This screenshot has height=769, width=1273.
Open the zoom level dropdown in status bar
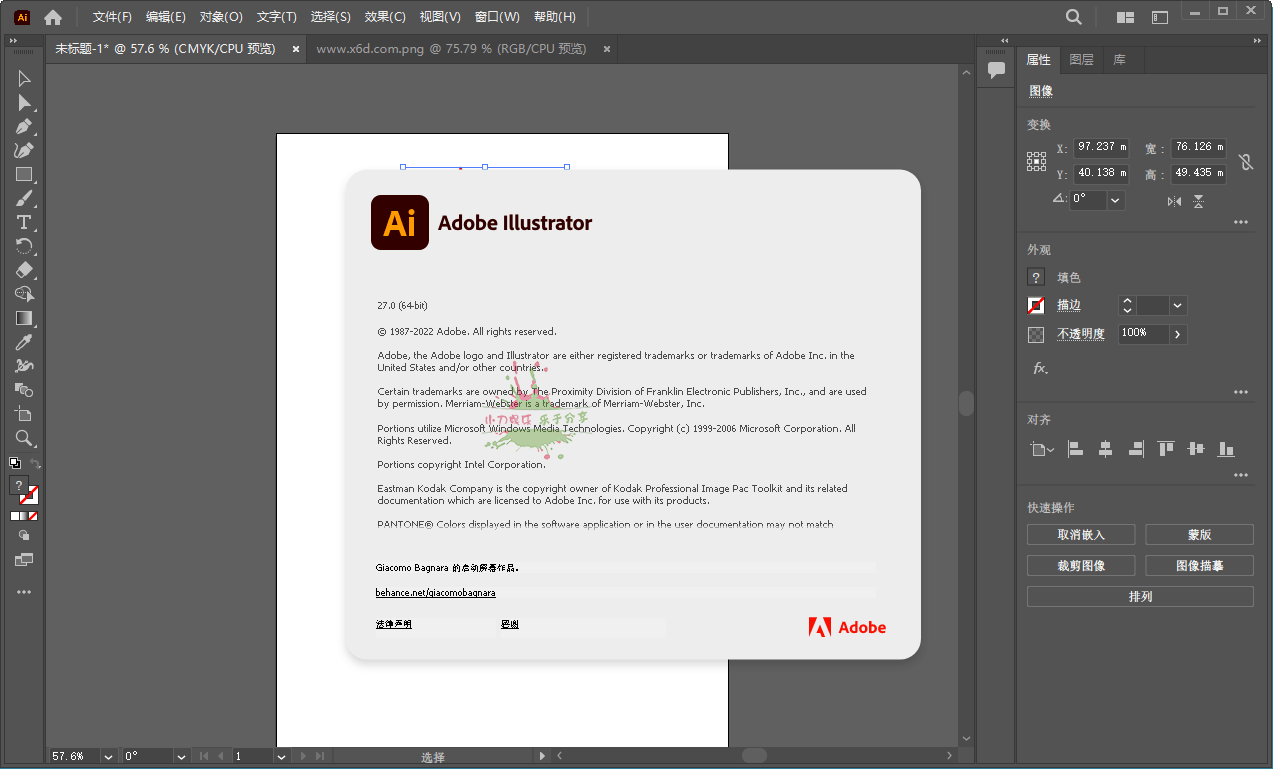tap(108, 757)
